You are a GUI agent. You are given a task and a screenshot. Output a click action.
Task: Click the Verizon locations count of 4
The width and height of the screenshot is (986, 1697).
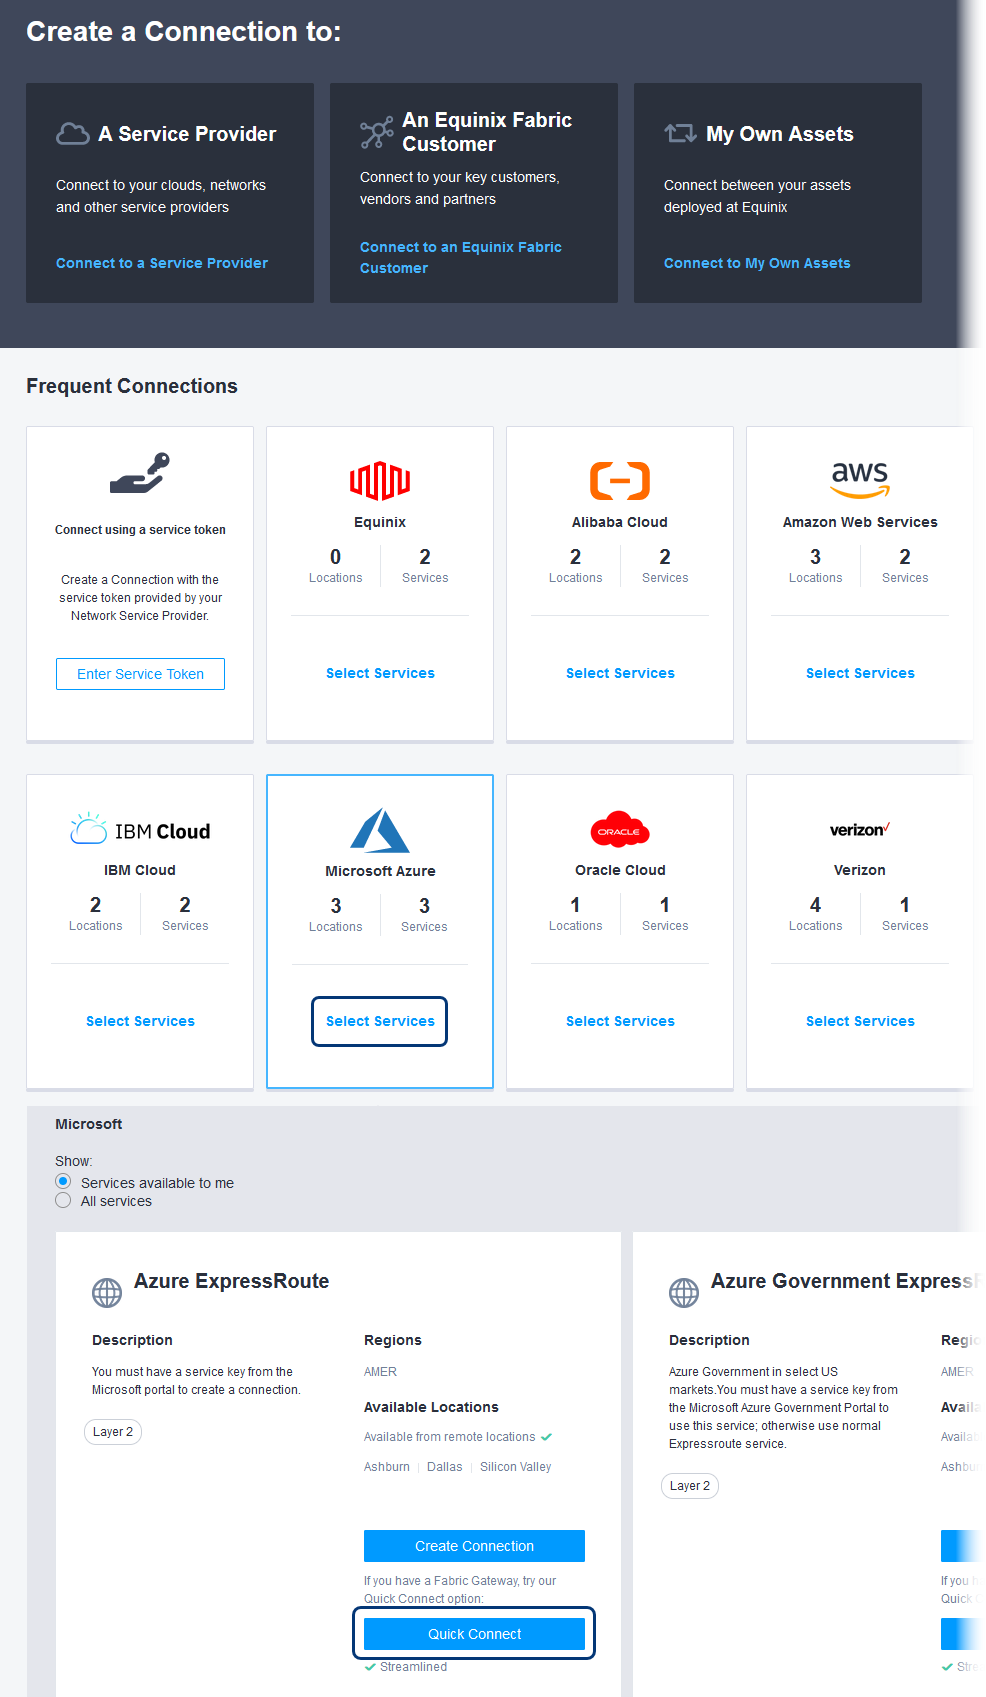click(x=816, y=905)
